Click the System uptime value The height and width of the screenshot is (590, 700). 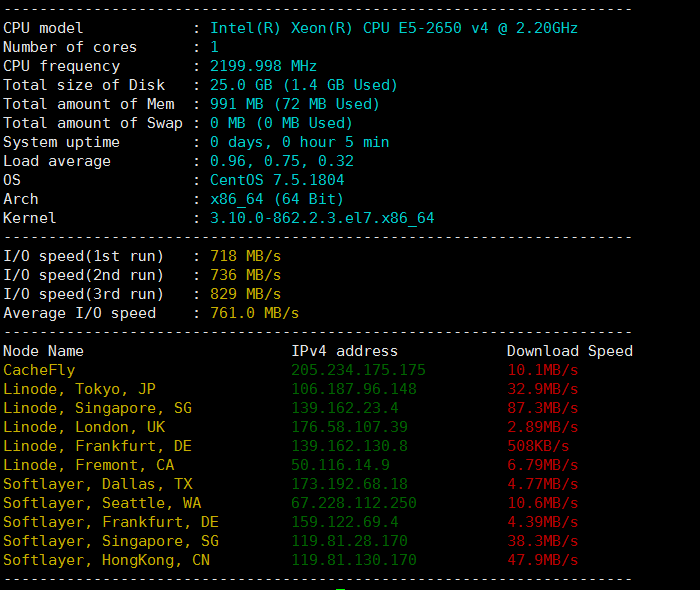pyautogui.click(x=299, y=142)
